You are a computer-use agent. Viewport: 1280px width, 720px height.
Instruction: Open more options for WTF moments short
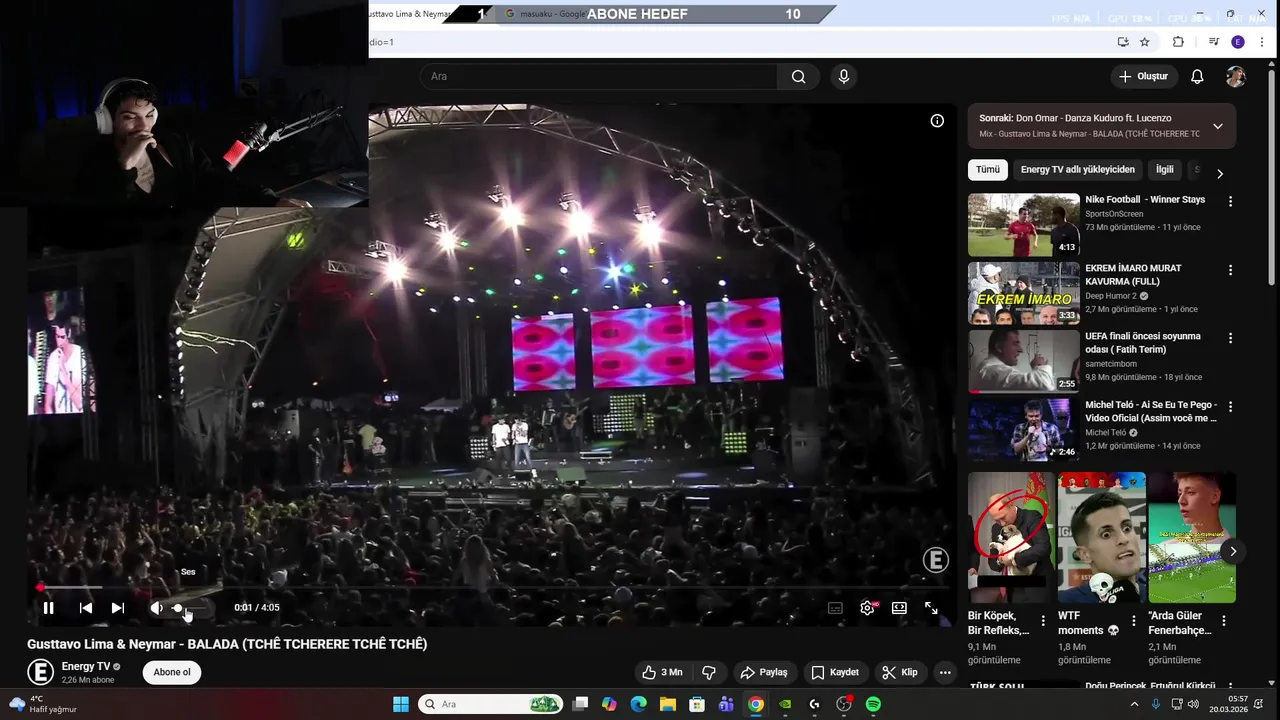click(x=1133, y=621)
